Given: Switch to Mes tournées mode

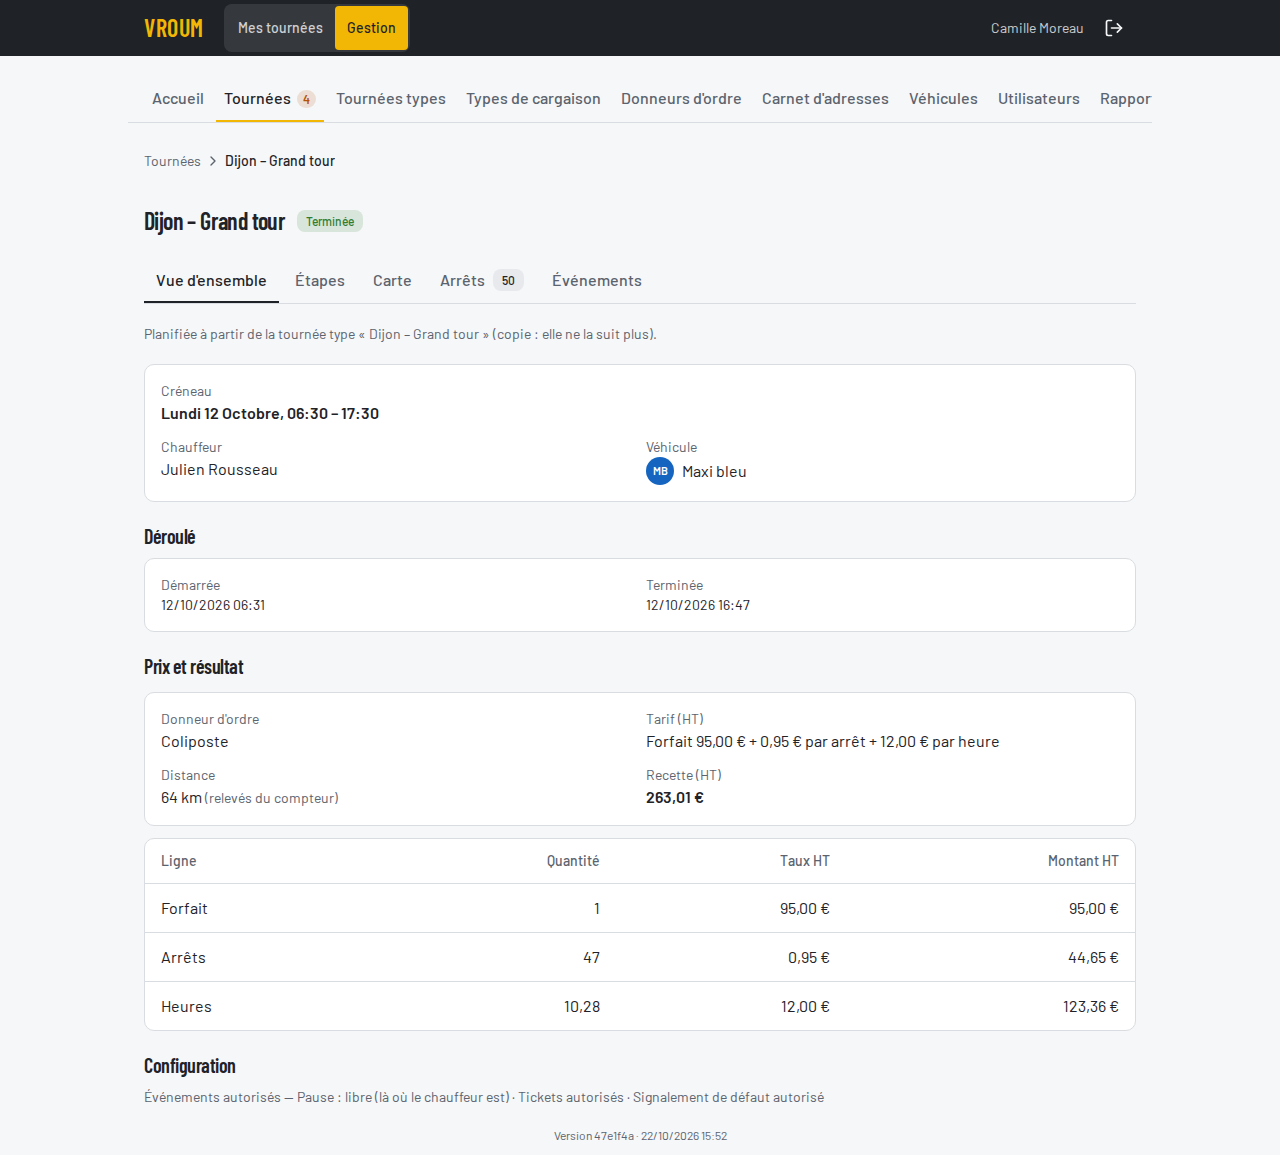Looking at the screenshot, I should (280, 28).
